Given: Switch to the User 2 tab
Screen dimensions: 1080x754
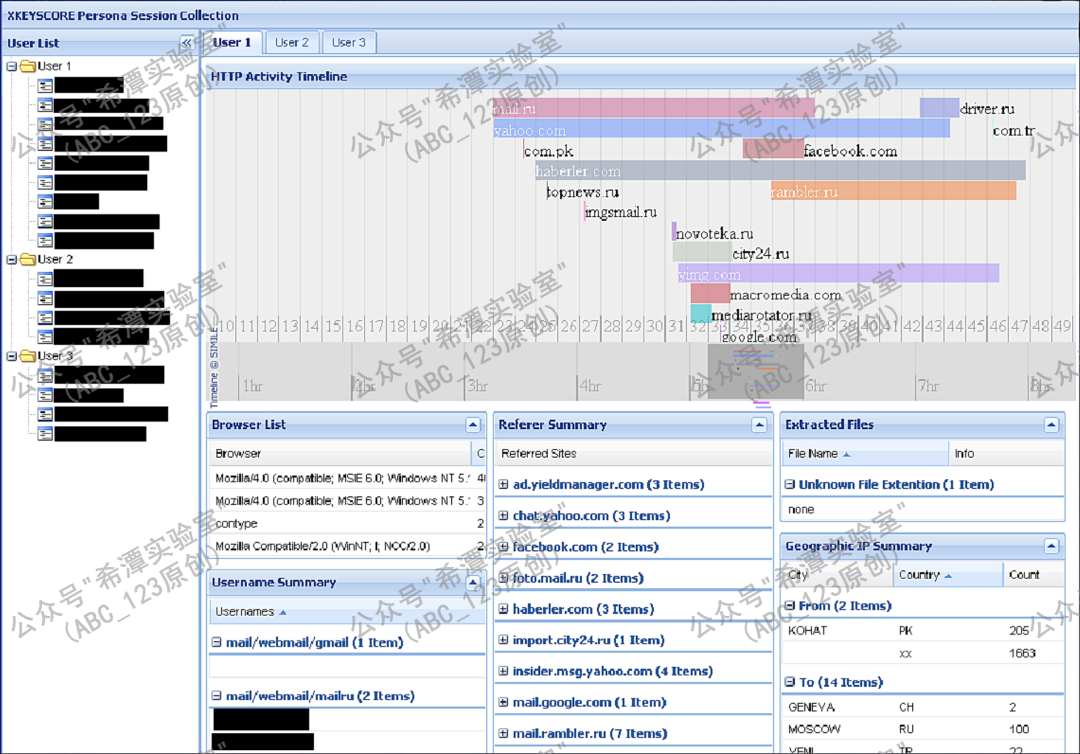Looking at the screenshot, I should (x=292, y=42).
